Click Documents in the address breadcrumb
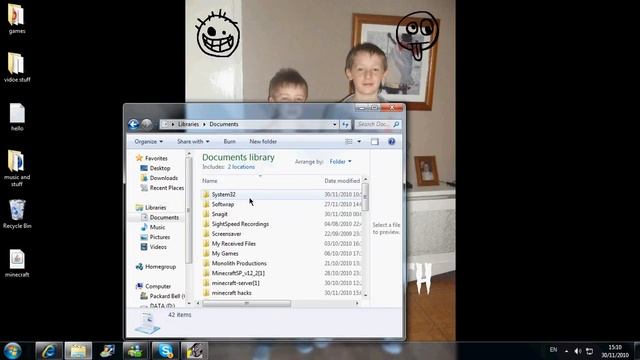 pyautogui.click(x=224, y=124)
